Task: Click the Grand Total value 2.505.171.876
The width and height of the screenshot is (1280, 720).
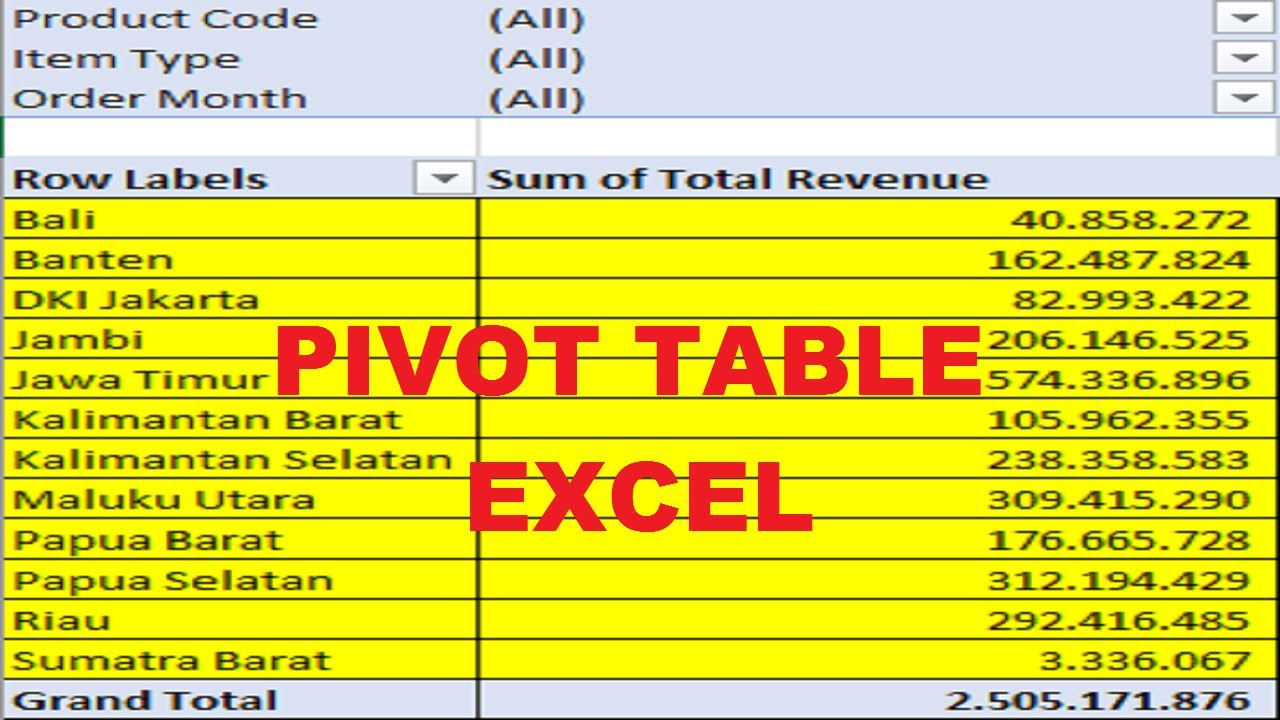Action: [1097, 701]
